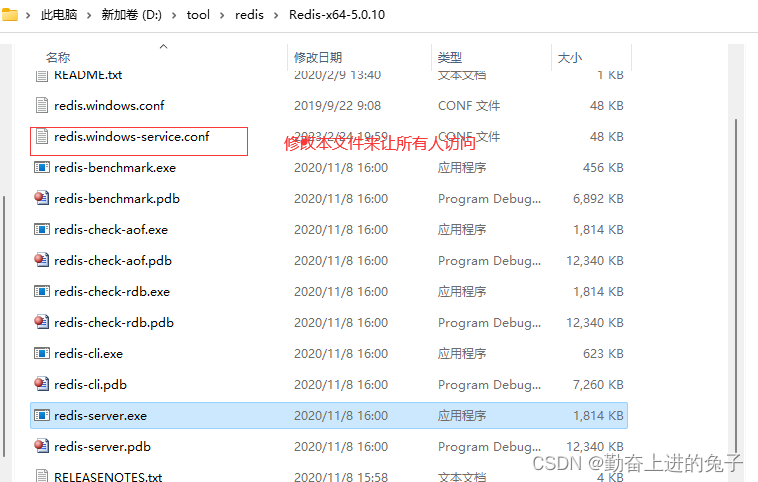Viewport: 758px width, 482px height.
Task: Select file RELEASENOTES.txt
Action: (x=108, y=476)
